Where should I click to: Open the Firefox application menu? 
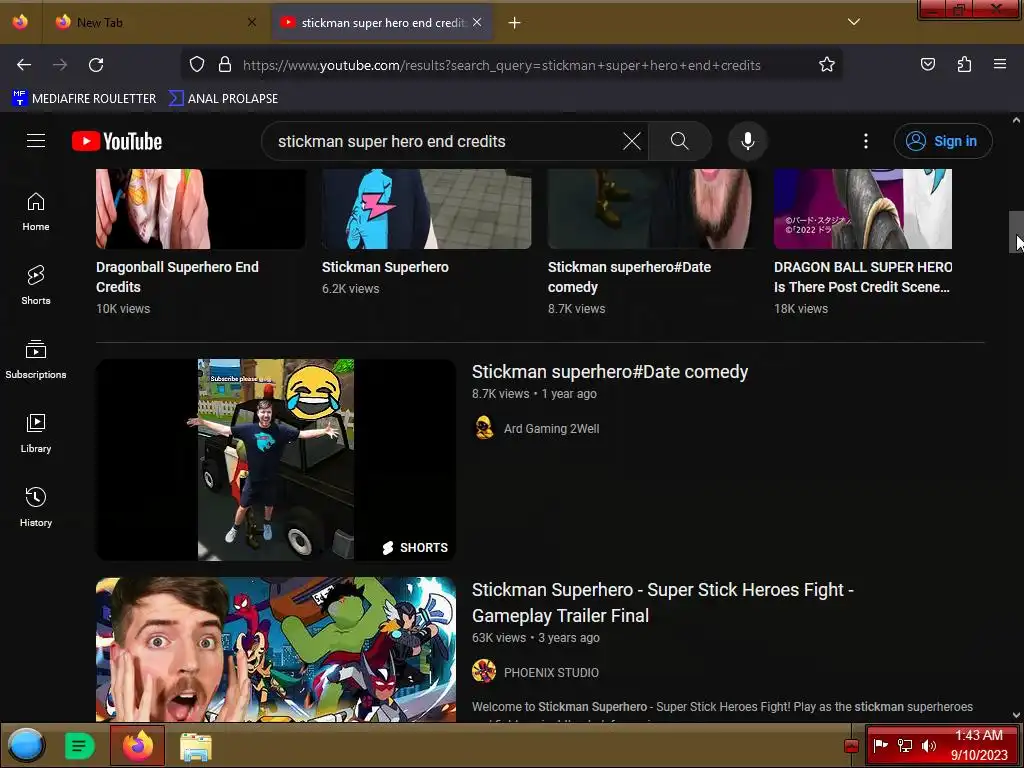coord(1000,65)
